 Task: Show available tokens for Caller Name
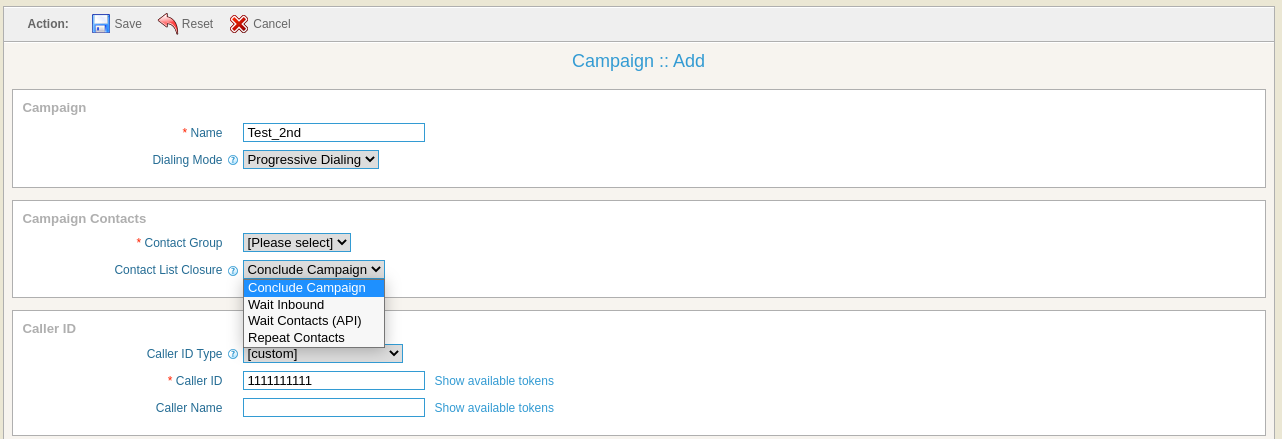click(x=494, y=408)
